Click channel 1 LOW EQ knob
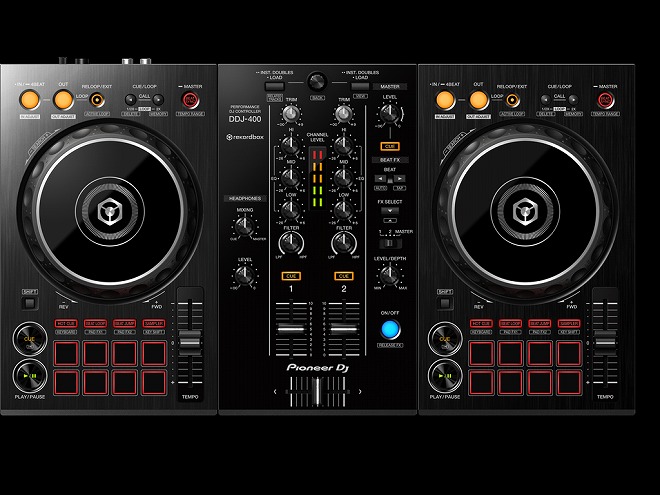Image resolution: width=660 pixels, height=495 pixels. [x=290, y=210]
